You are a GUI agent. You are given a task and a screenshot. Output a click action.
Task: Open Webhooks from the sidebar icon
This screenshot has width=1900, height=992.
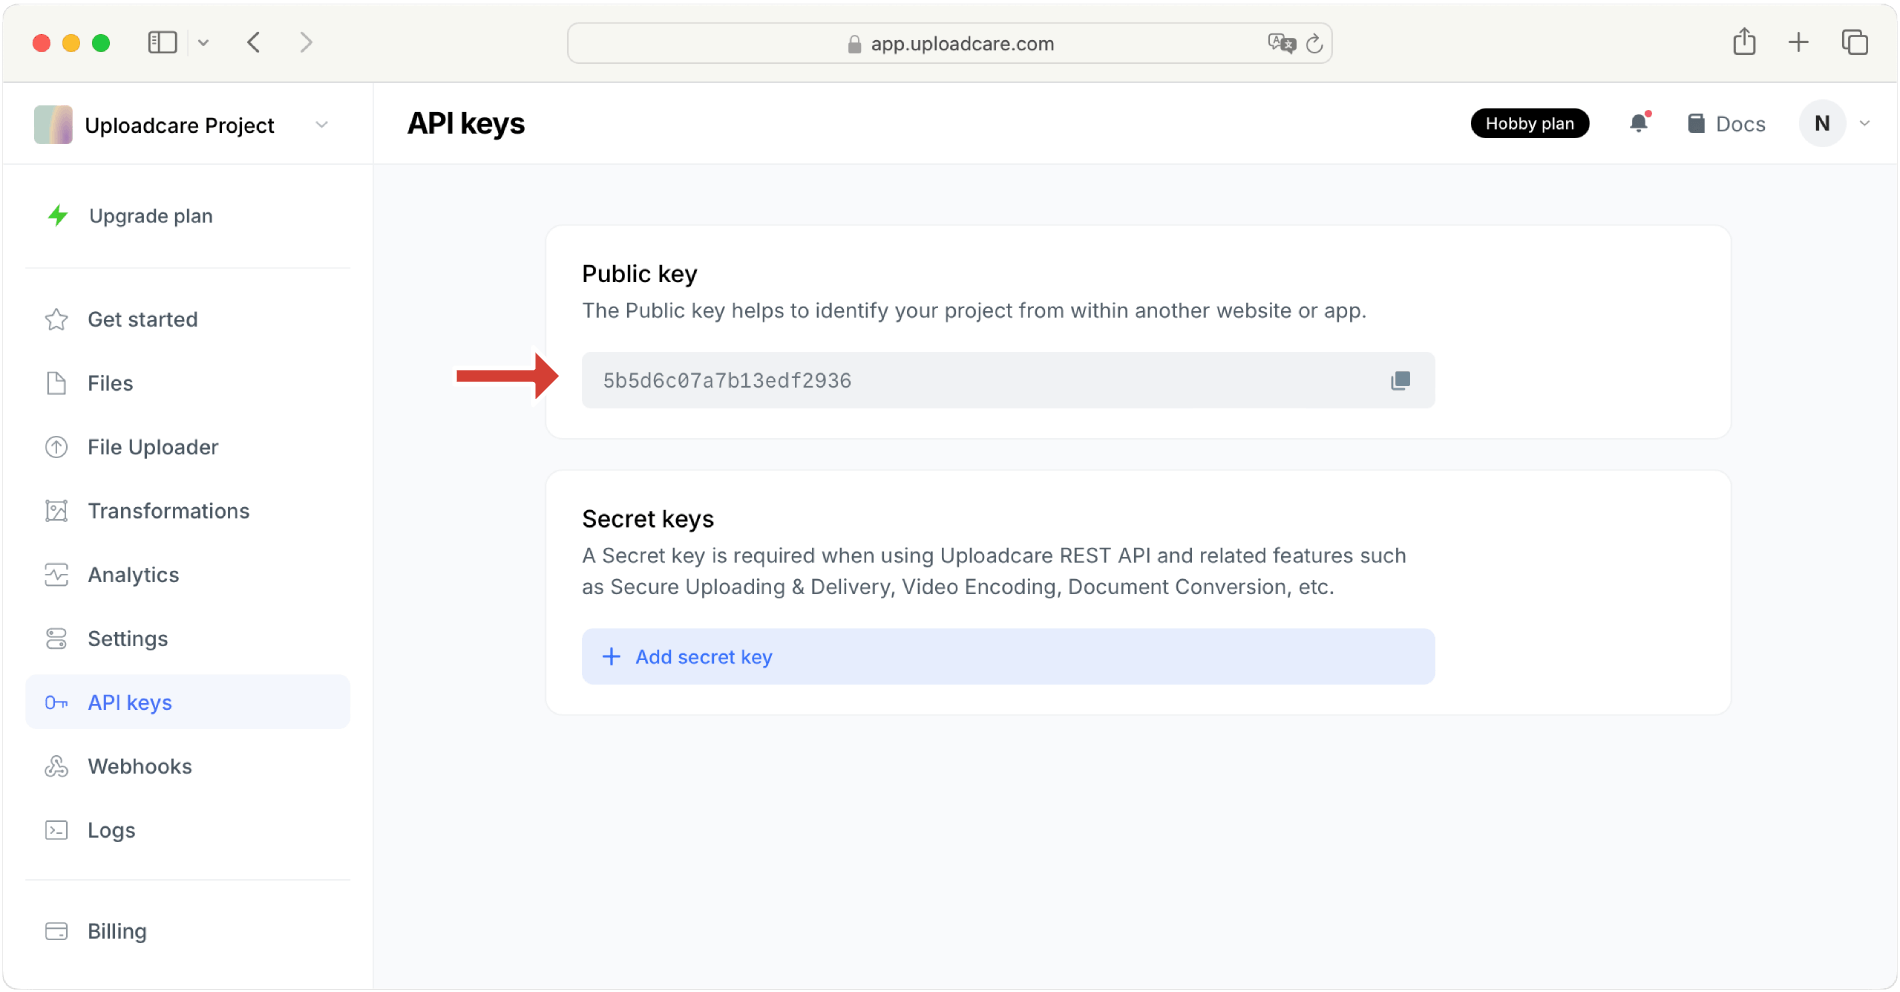click(x=57, y=766)
